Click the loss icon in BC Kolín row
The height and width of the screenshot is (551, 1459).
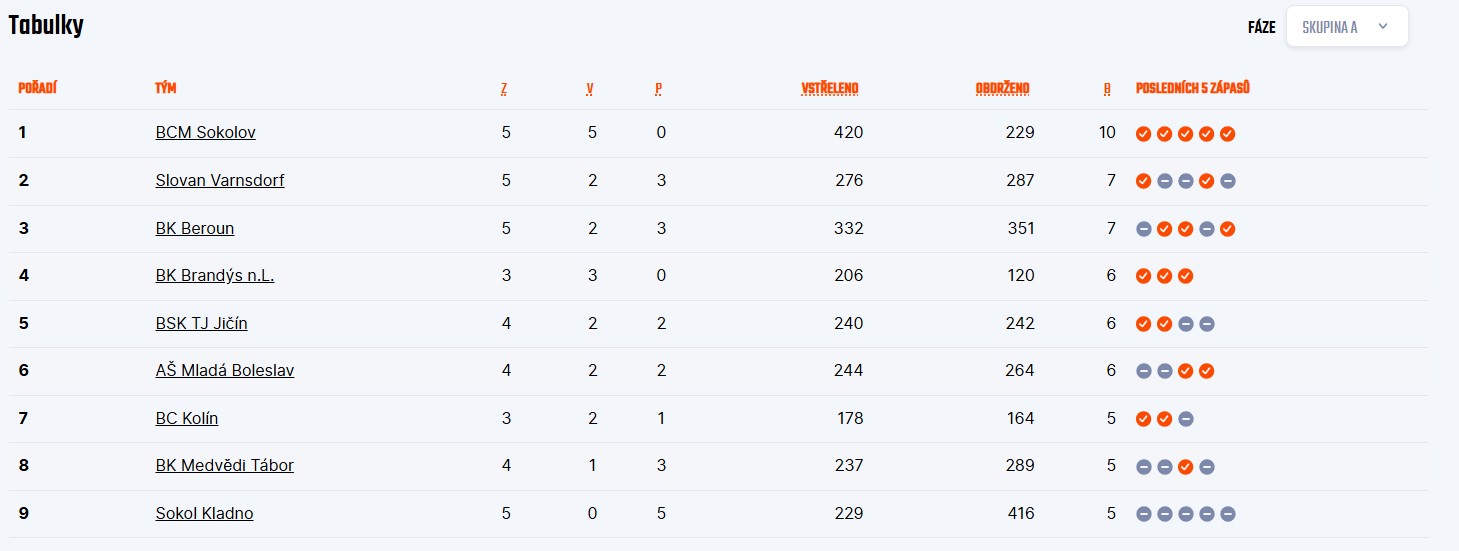tap(1185, 419)
